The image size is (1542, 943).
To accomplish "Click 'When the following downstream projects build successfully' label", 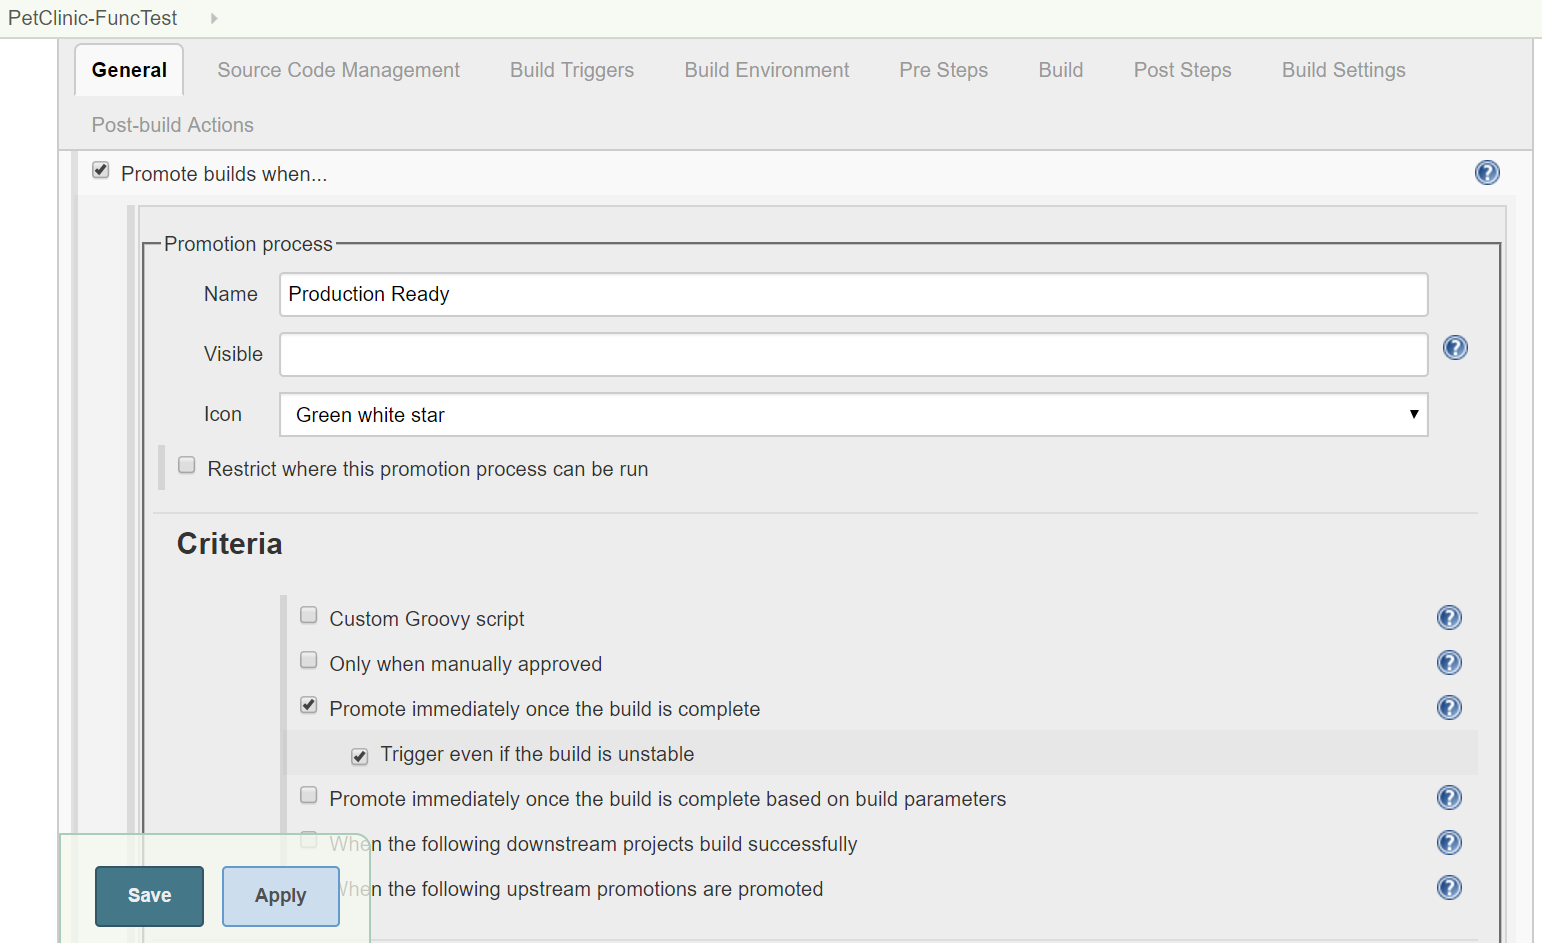I will point(594,844).
